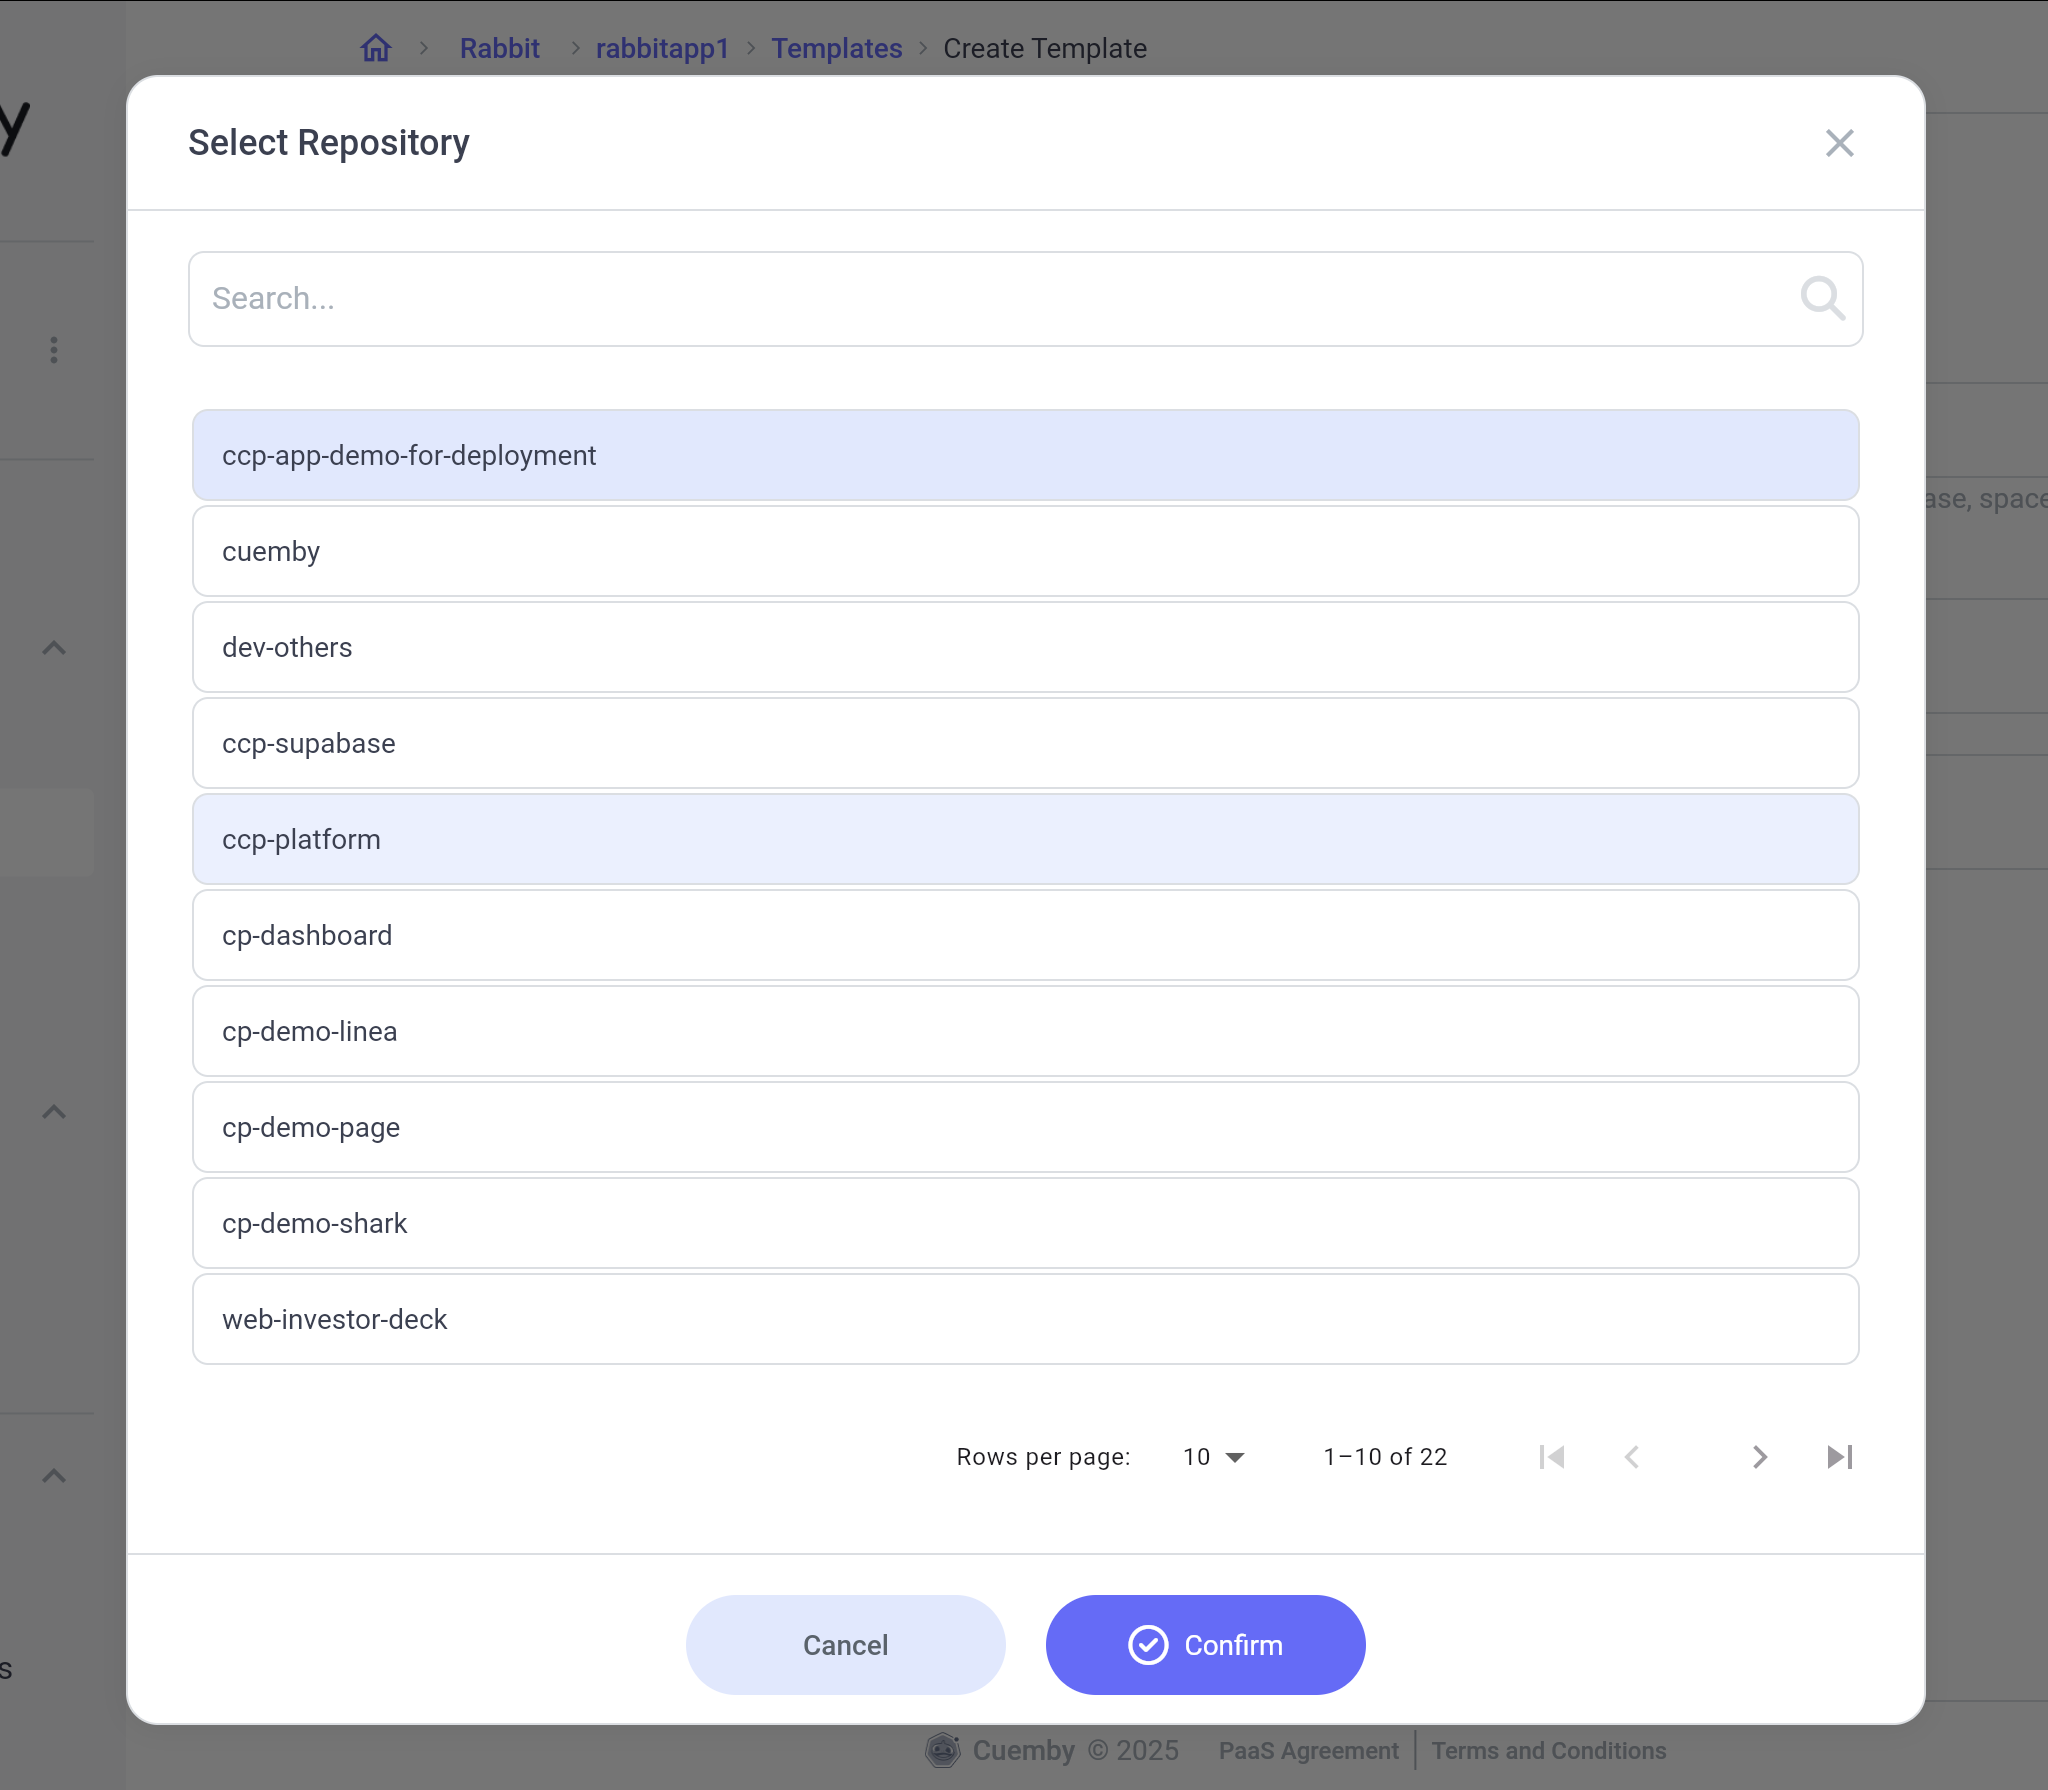
Task: Jump to the last page of results
Action: pos(1838,1457)
